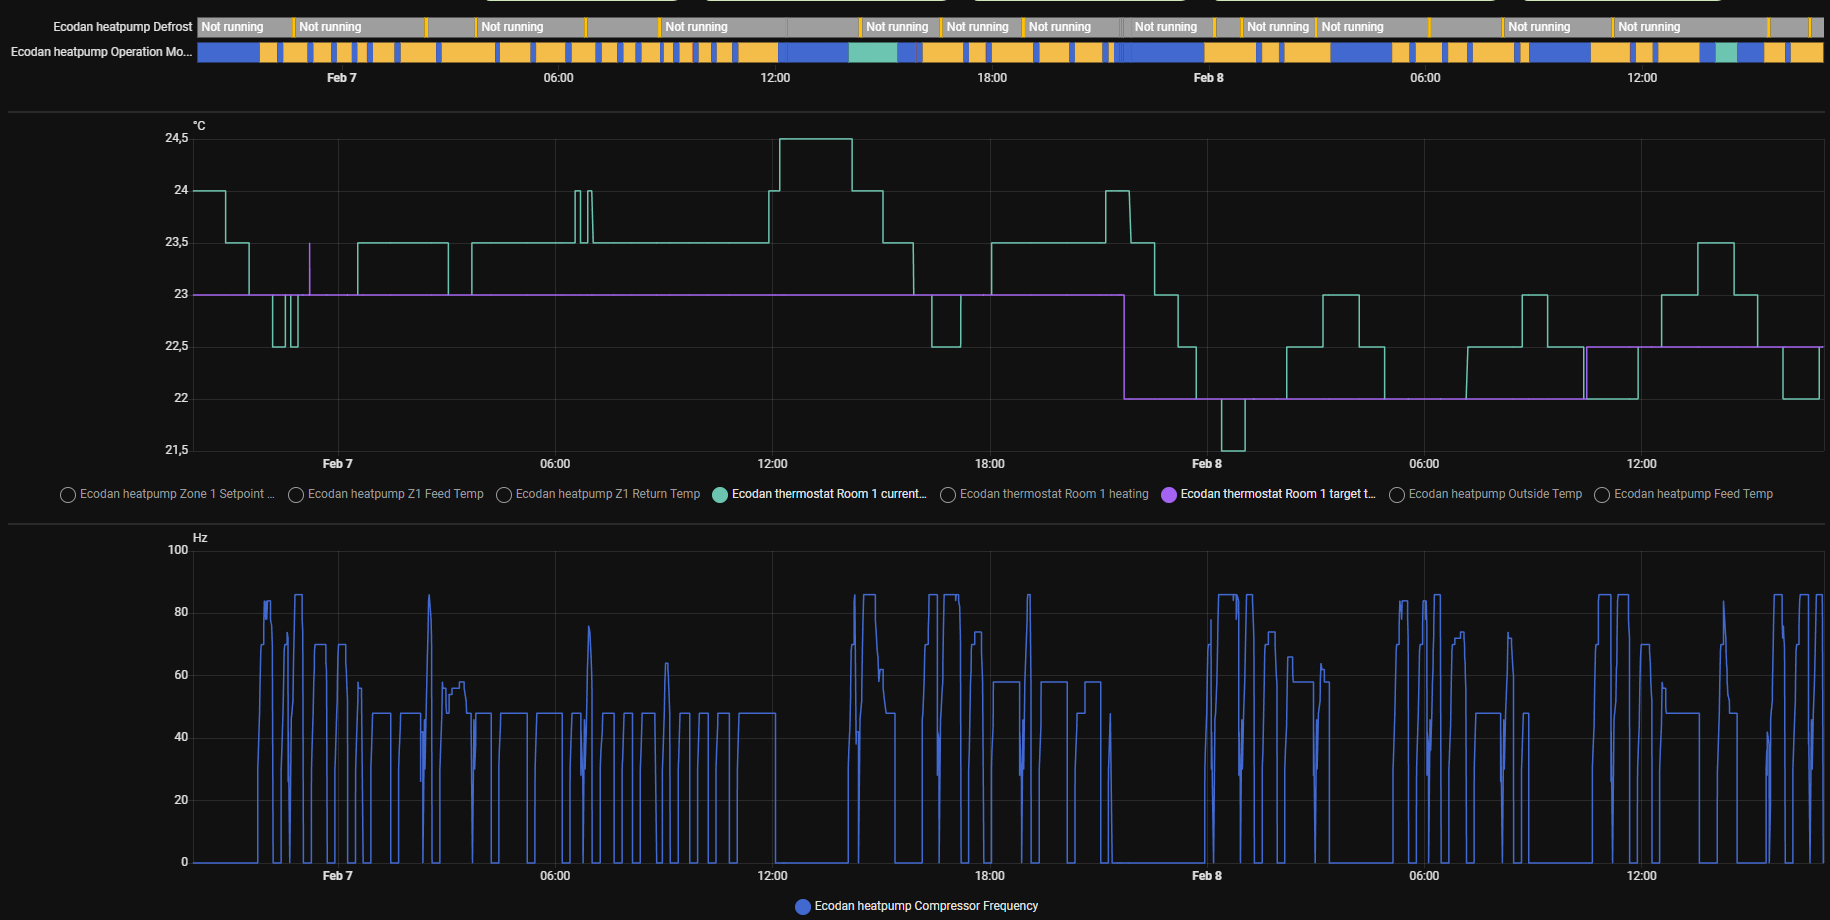Screen dimensions: 1830x920
Task: Hide the Room 1 target temperature series
Action: (1169, 495)
